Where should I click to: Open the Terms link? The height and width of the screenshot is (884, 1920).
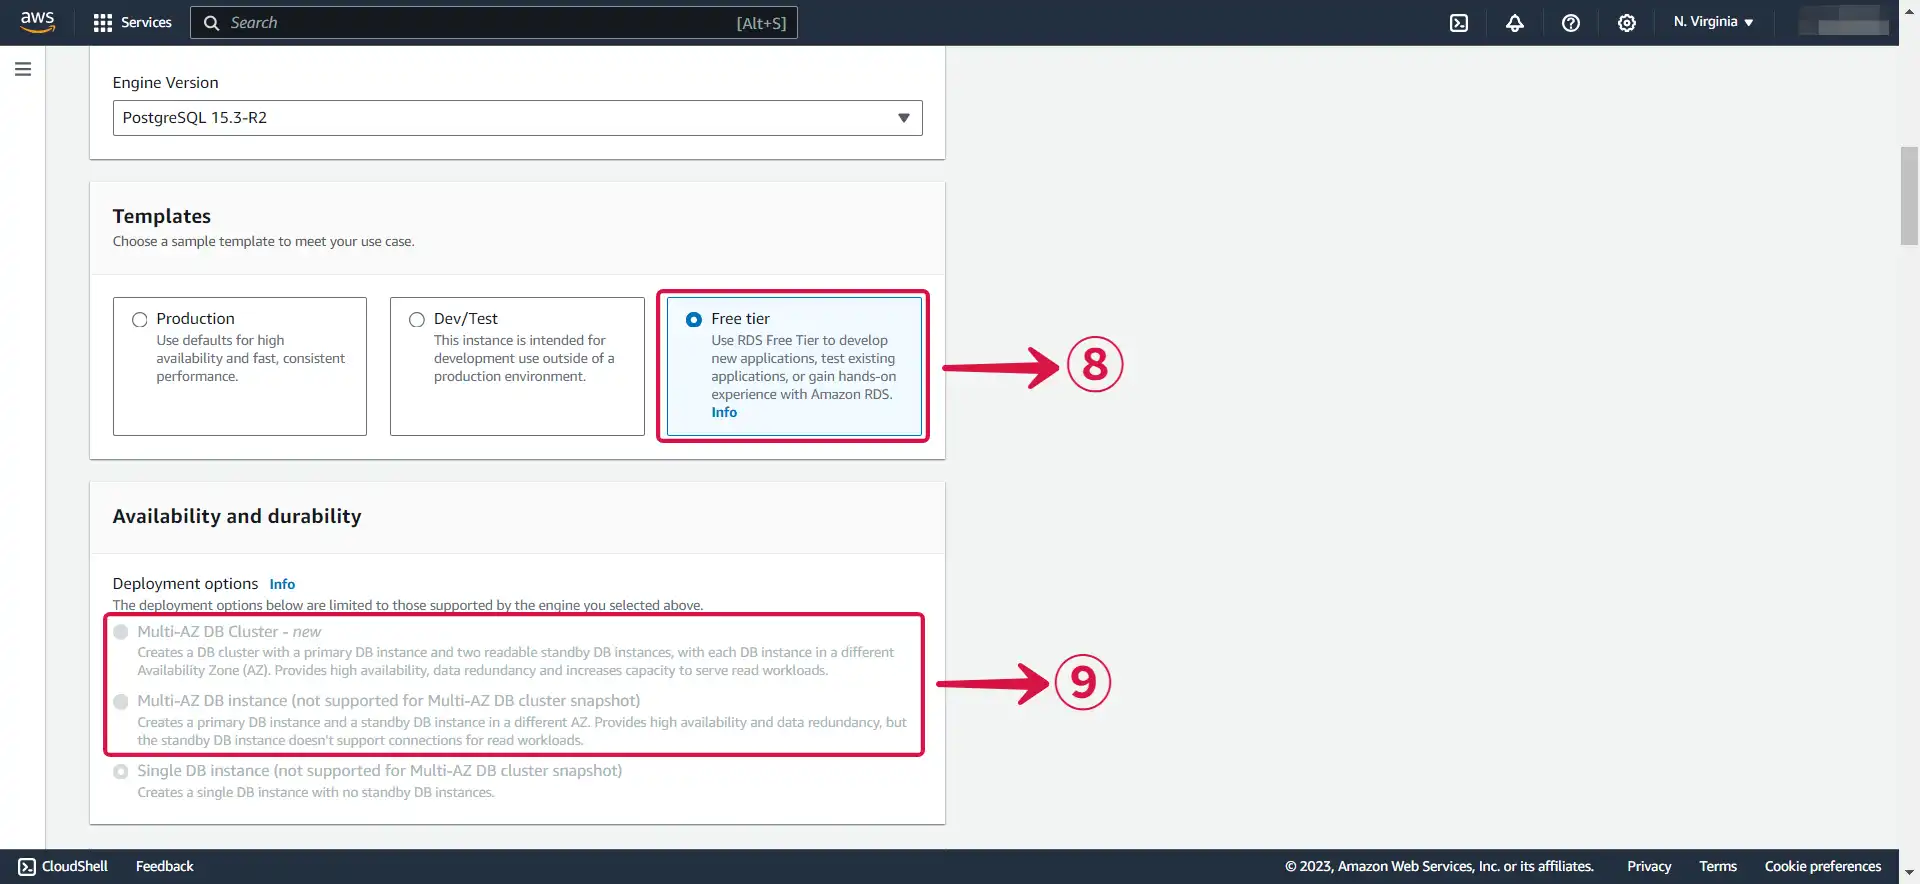coord(1718,866)
